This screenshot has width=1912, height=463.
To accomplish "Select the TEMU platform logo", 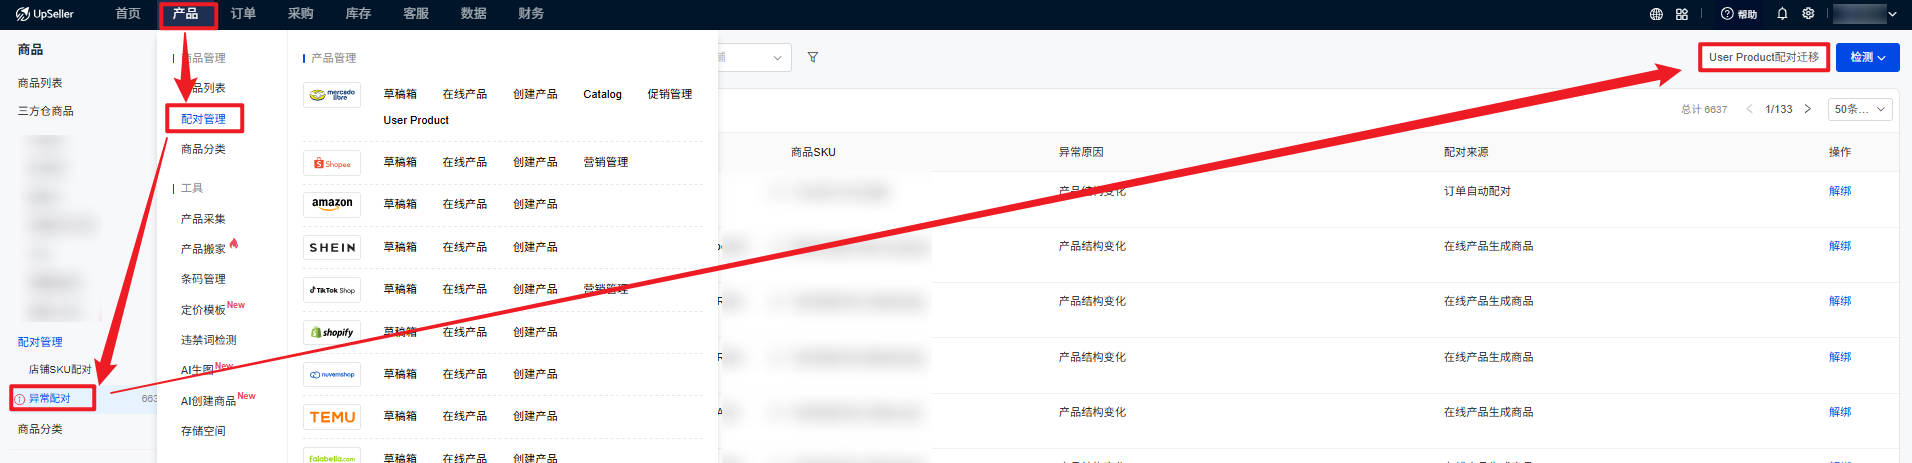I will coord(332,417).
